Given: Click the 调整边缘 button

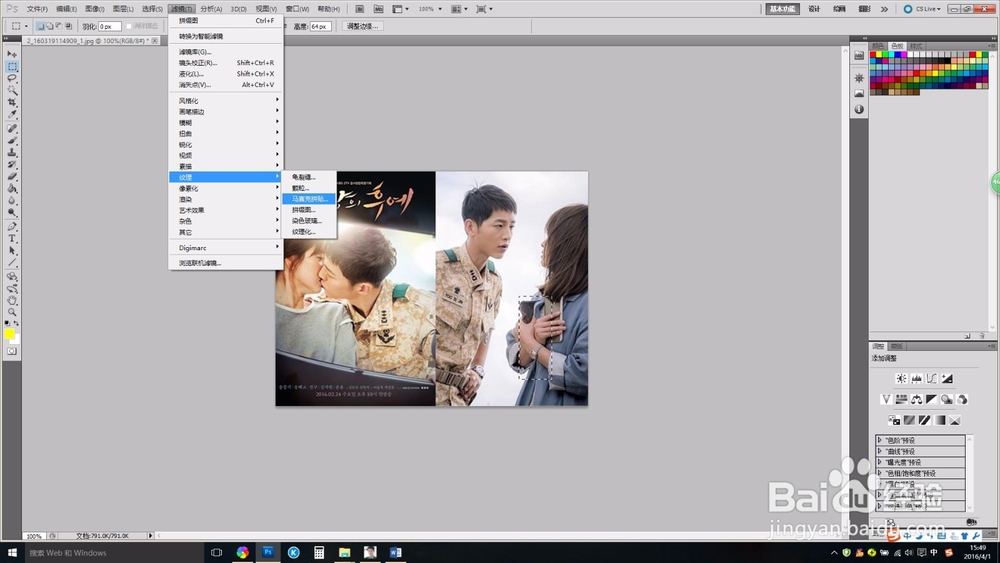Looking at the screenshot, I should click(362, 26).
